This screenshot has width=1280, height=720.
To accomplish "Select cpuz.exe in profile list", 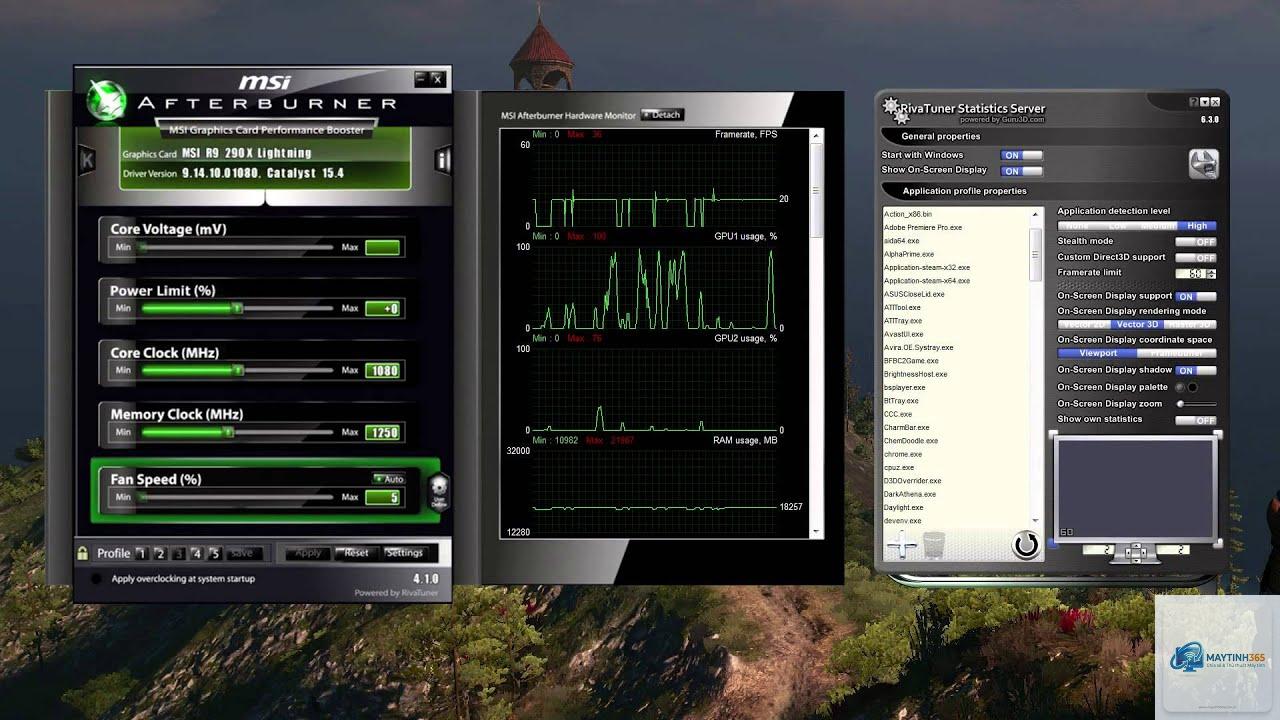I will [899, 467].
